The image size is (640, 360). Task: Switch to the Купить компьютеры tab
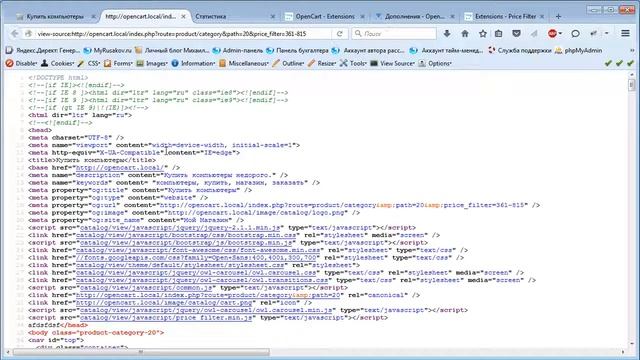coord(55,16)
